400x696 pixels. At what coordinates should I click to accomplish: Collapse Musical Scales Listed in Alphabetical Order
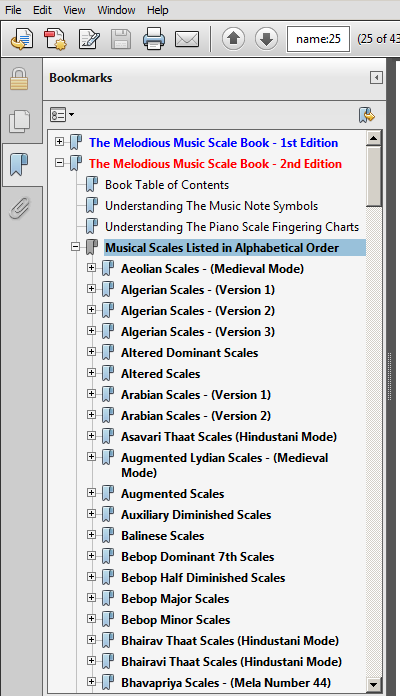tap(76, 247)
